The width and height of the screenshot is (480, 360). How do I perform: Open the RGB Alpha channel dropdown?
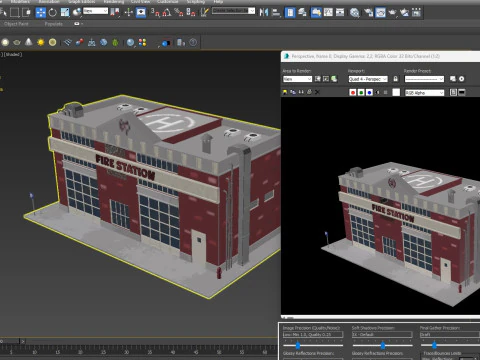(x=425, y=93)
